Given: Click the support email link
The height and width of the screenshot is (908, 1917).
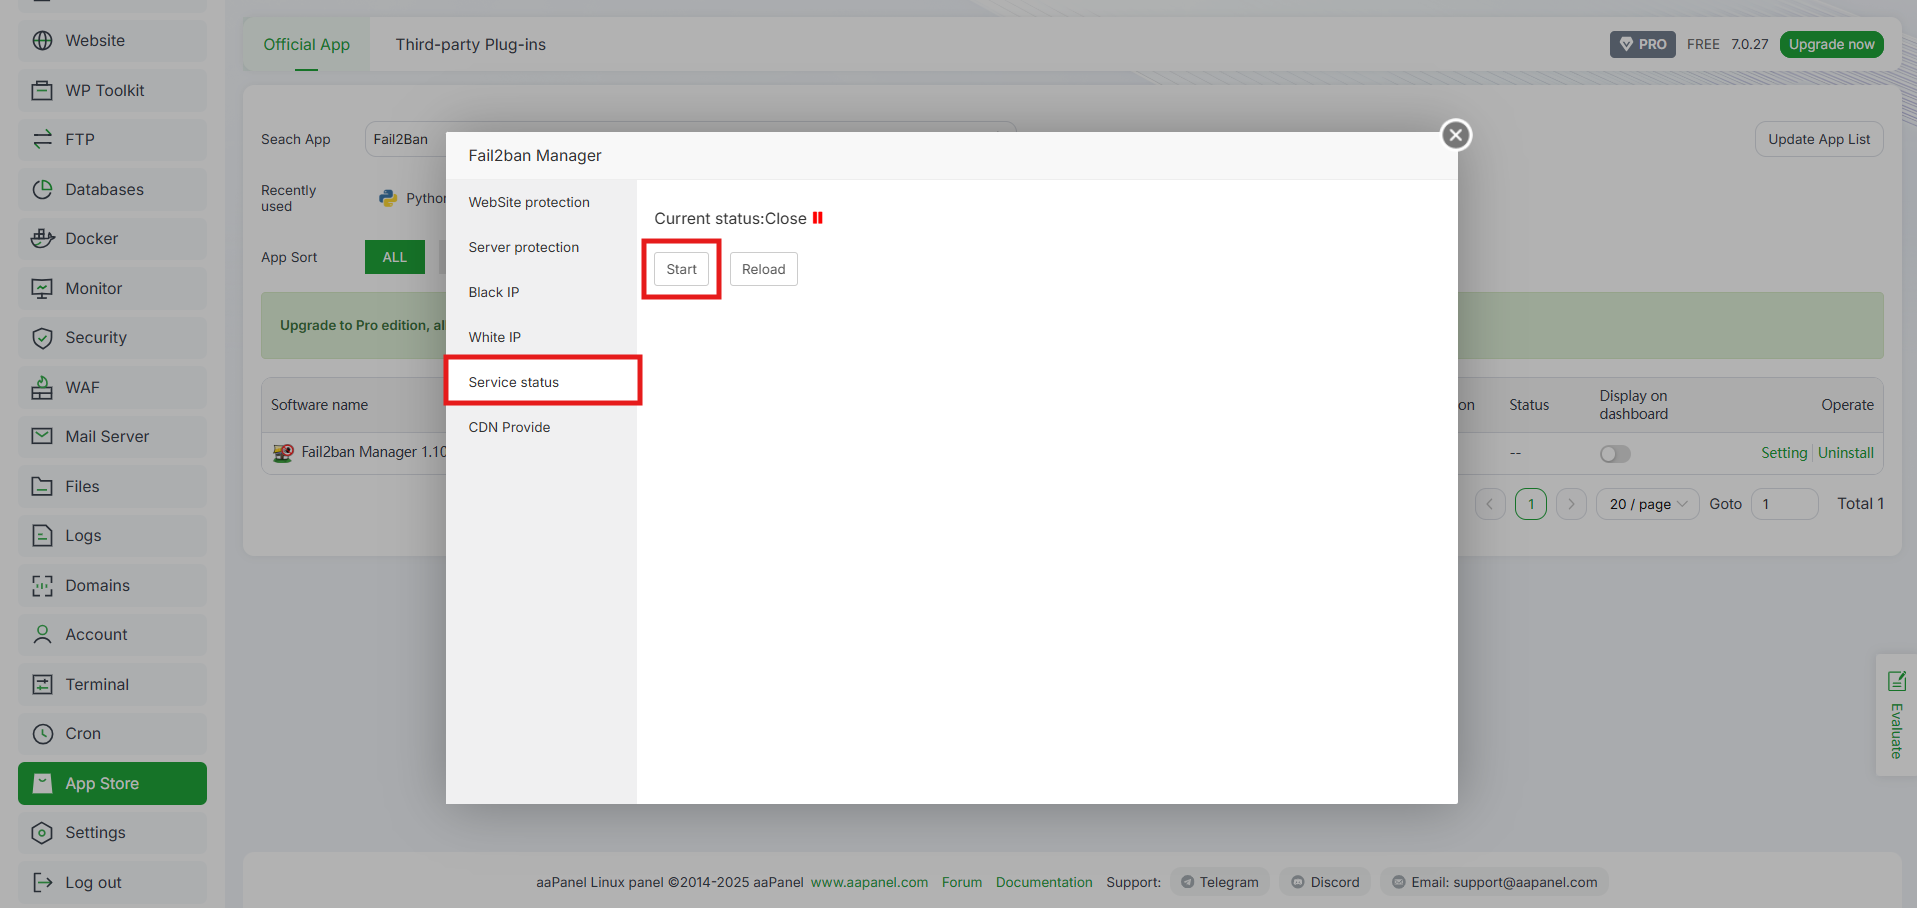Looking at the screenshot, I should point(1495,882).
